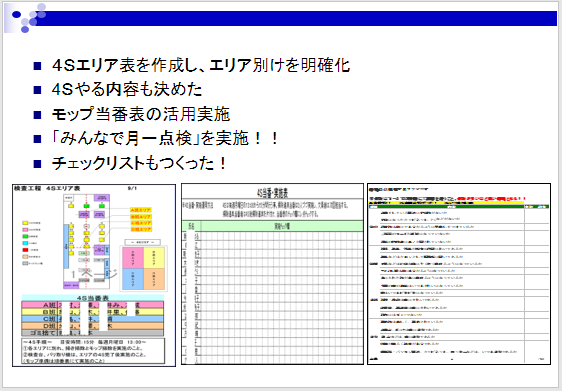The height and width of the screenshot is (391, 562).
Task: Select the D班エリア orange label
Action: point(141,229)
